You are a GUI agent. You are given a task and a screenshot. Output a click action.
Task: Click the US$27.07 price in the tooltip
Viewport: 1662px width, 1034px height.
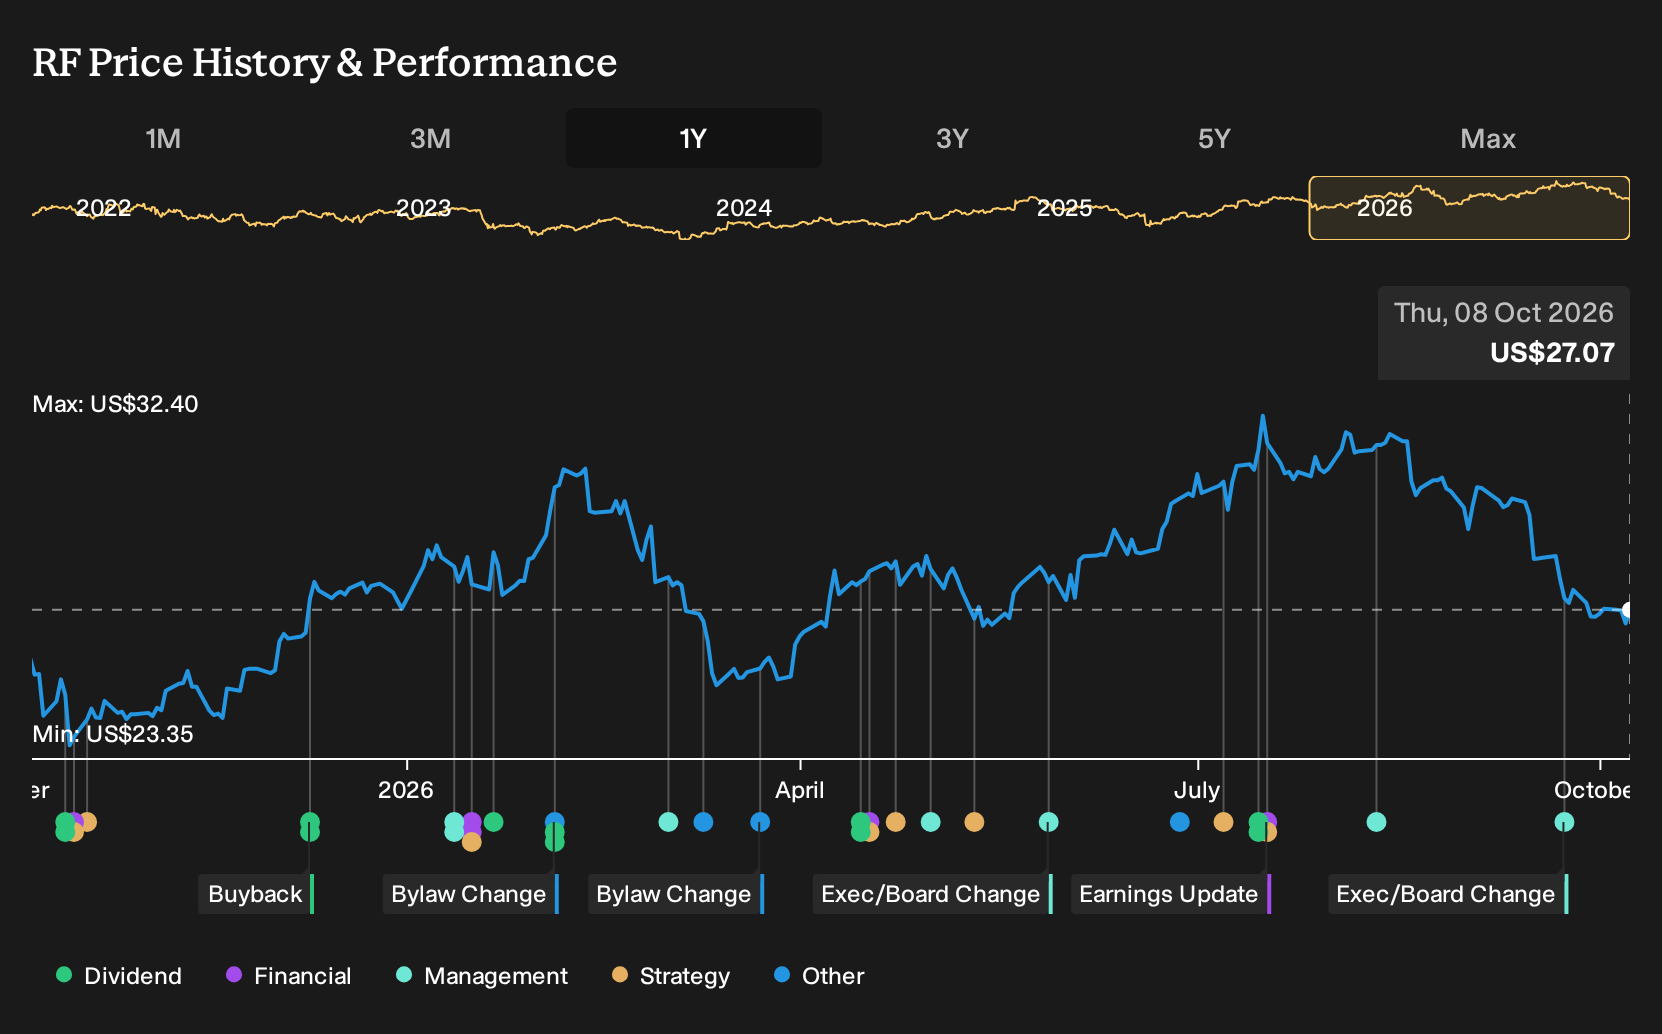click(1552, 353)
